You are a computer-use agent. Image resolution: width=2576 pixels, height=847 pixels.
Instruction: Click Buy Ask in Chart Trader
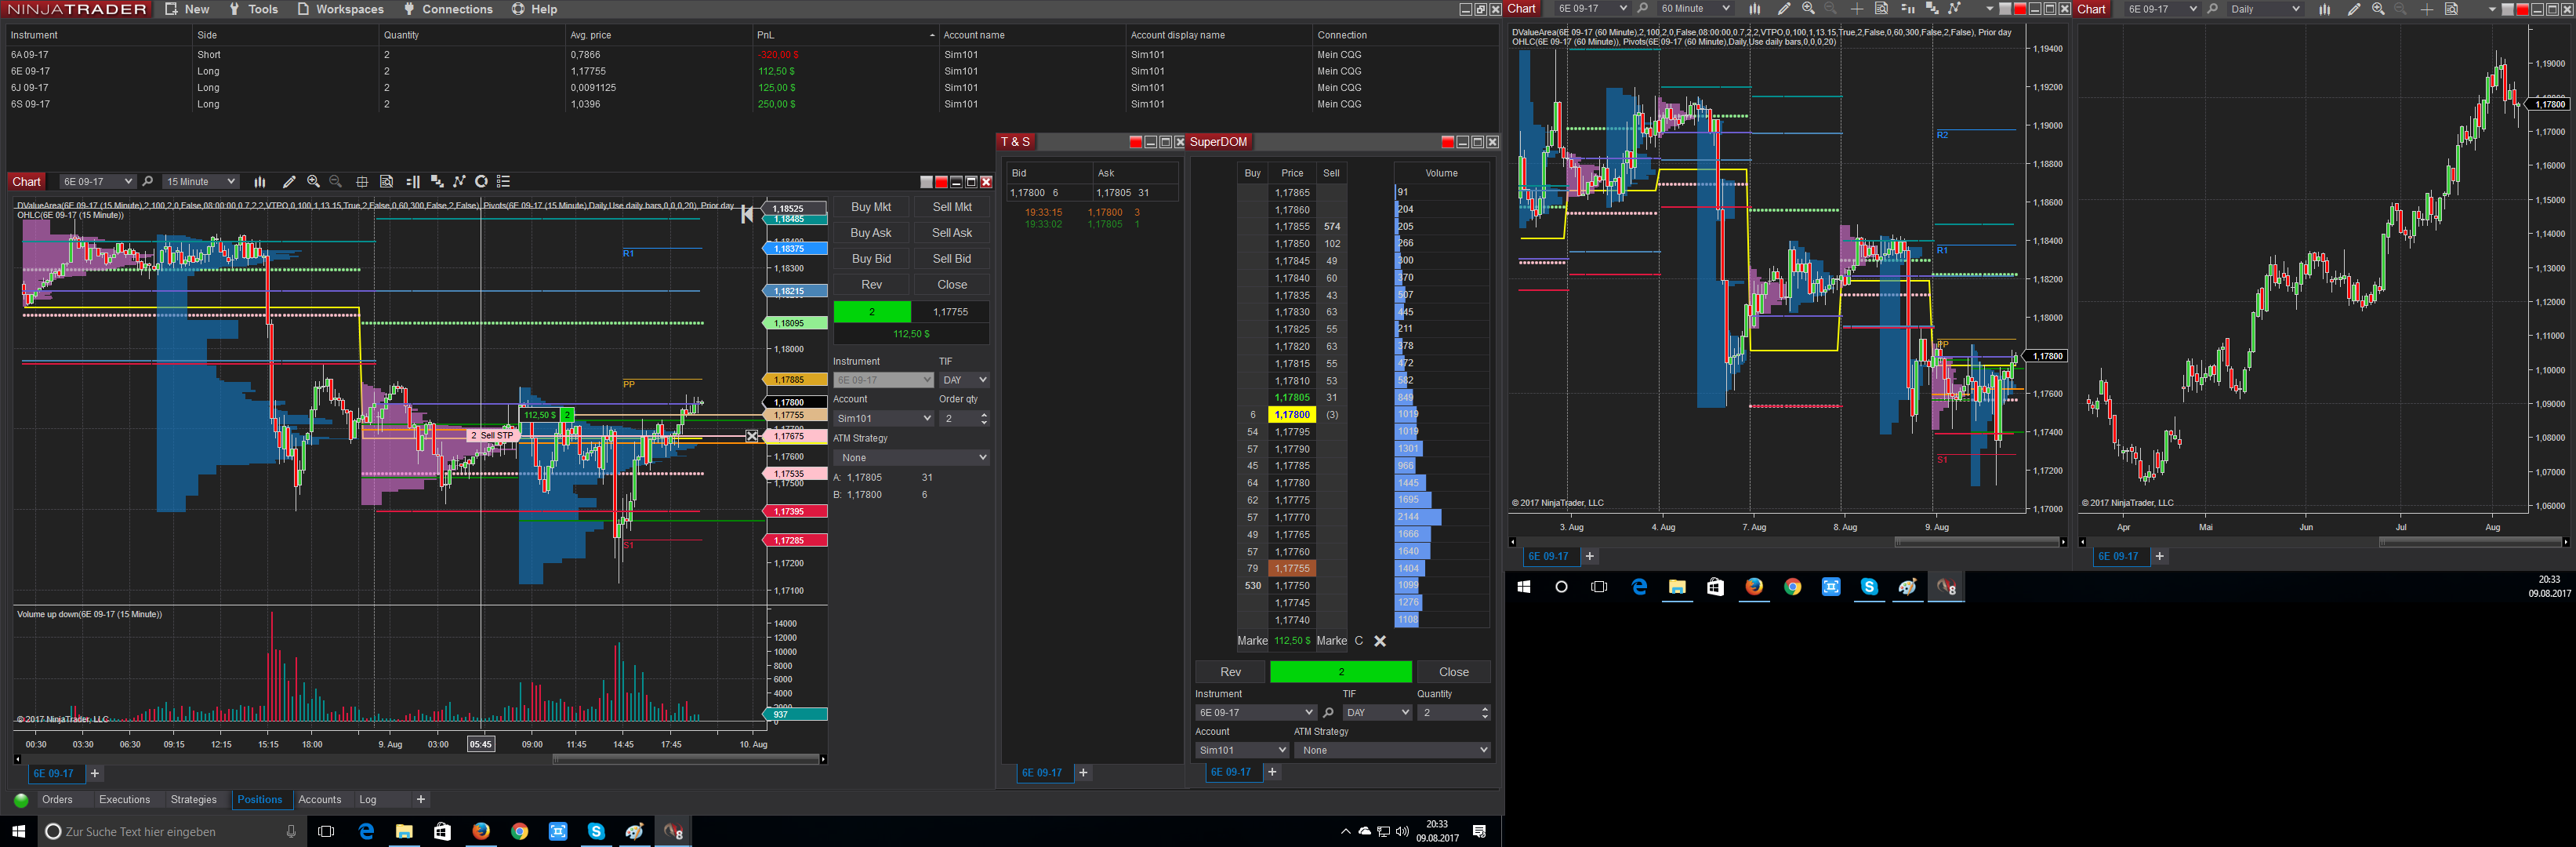coord(871,233)
